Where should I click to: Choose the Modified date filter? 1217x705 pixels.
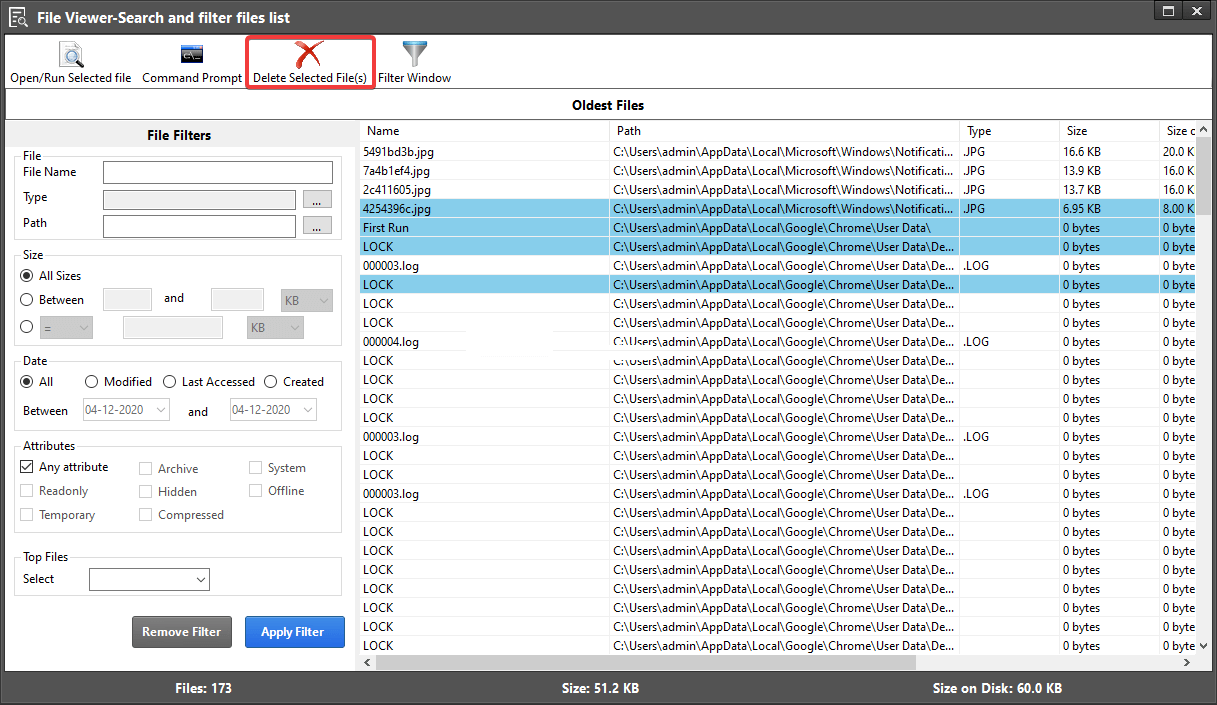pos(91,381)
